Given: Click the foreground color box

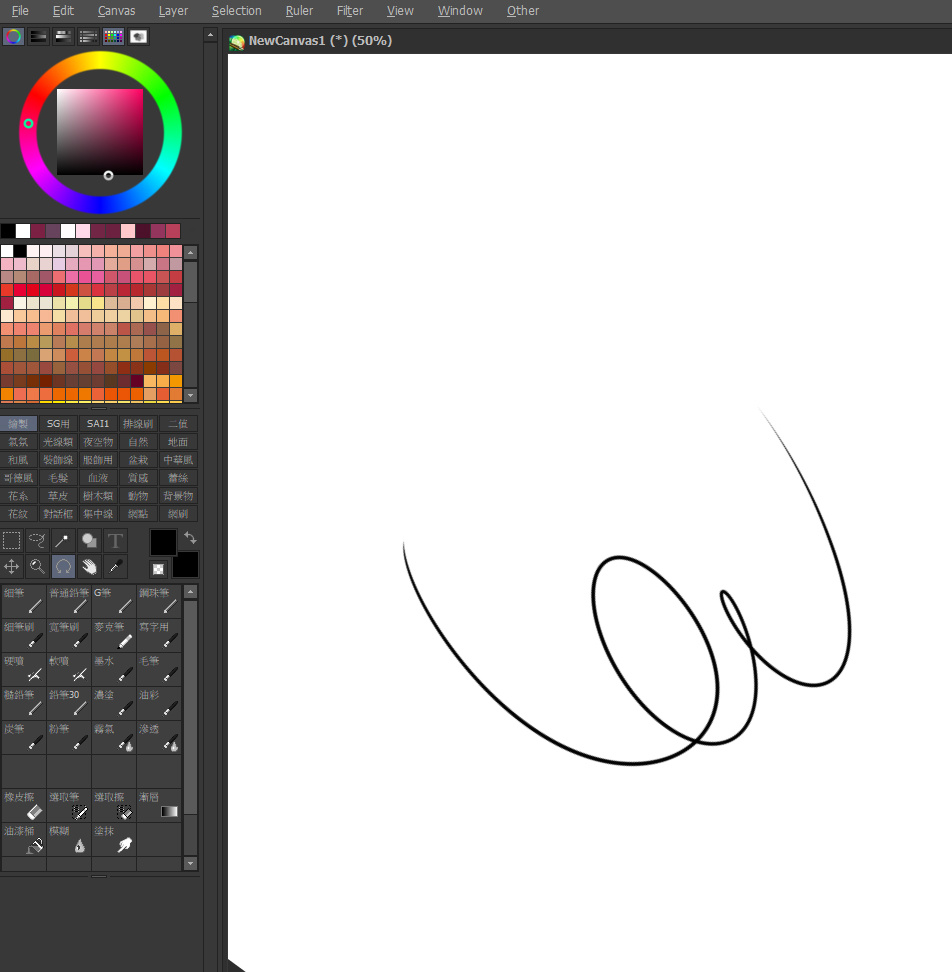Looking at the screenshot, I should click(163, 542).
